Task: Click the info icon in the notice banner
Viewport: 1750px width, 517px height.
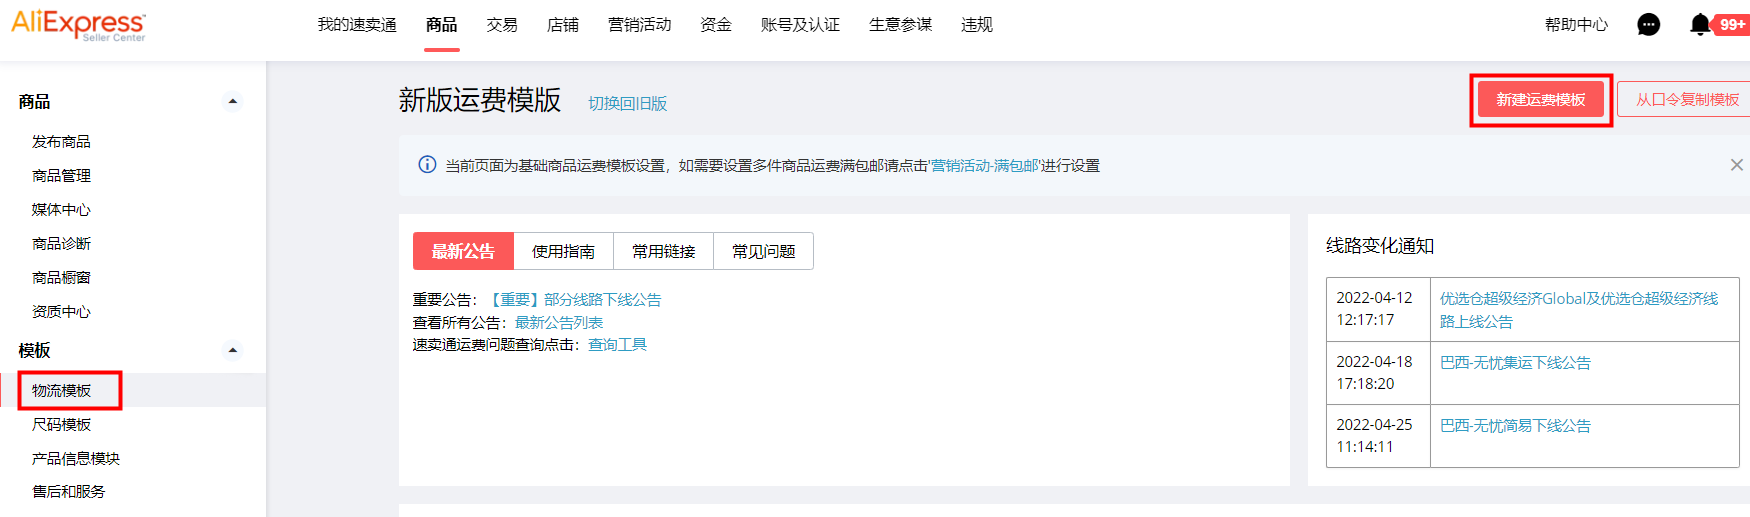Action: 427,165
